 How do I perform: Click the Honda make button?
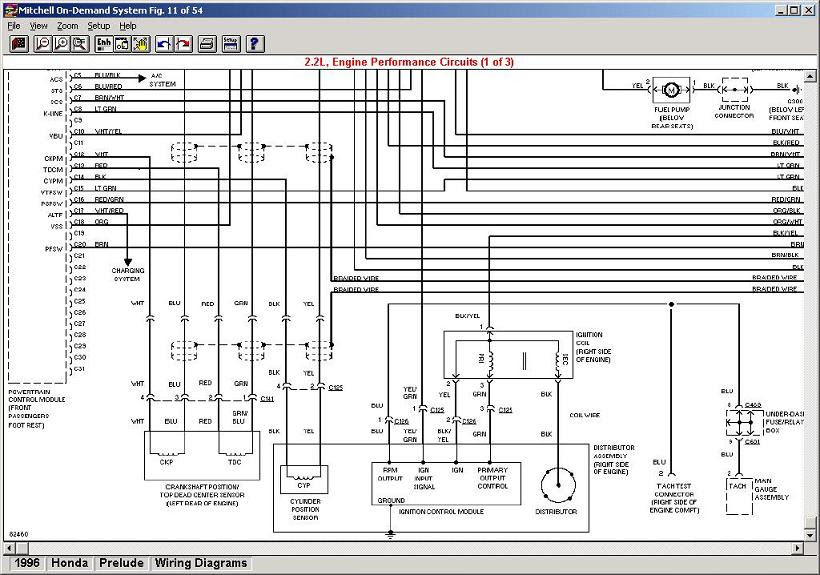click(70, 563)
